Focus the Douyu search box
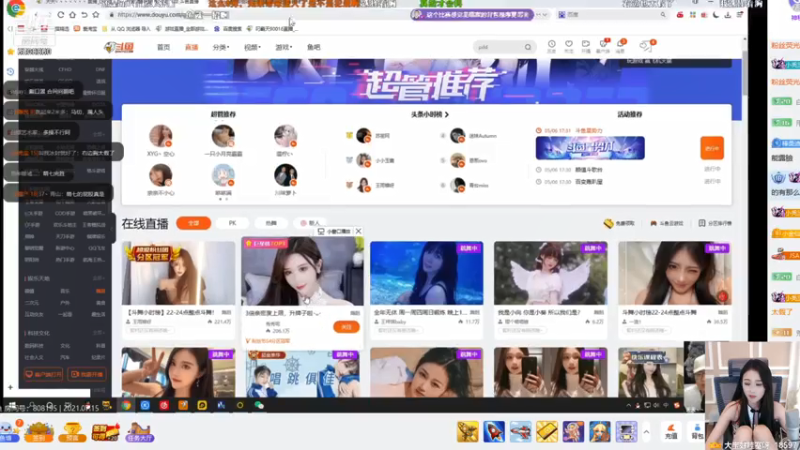800x450 pixels. (x=499, y=47)
